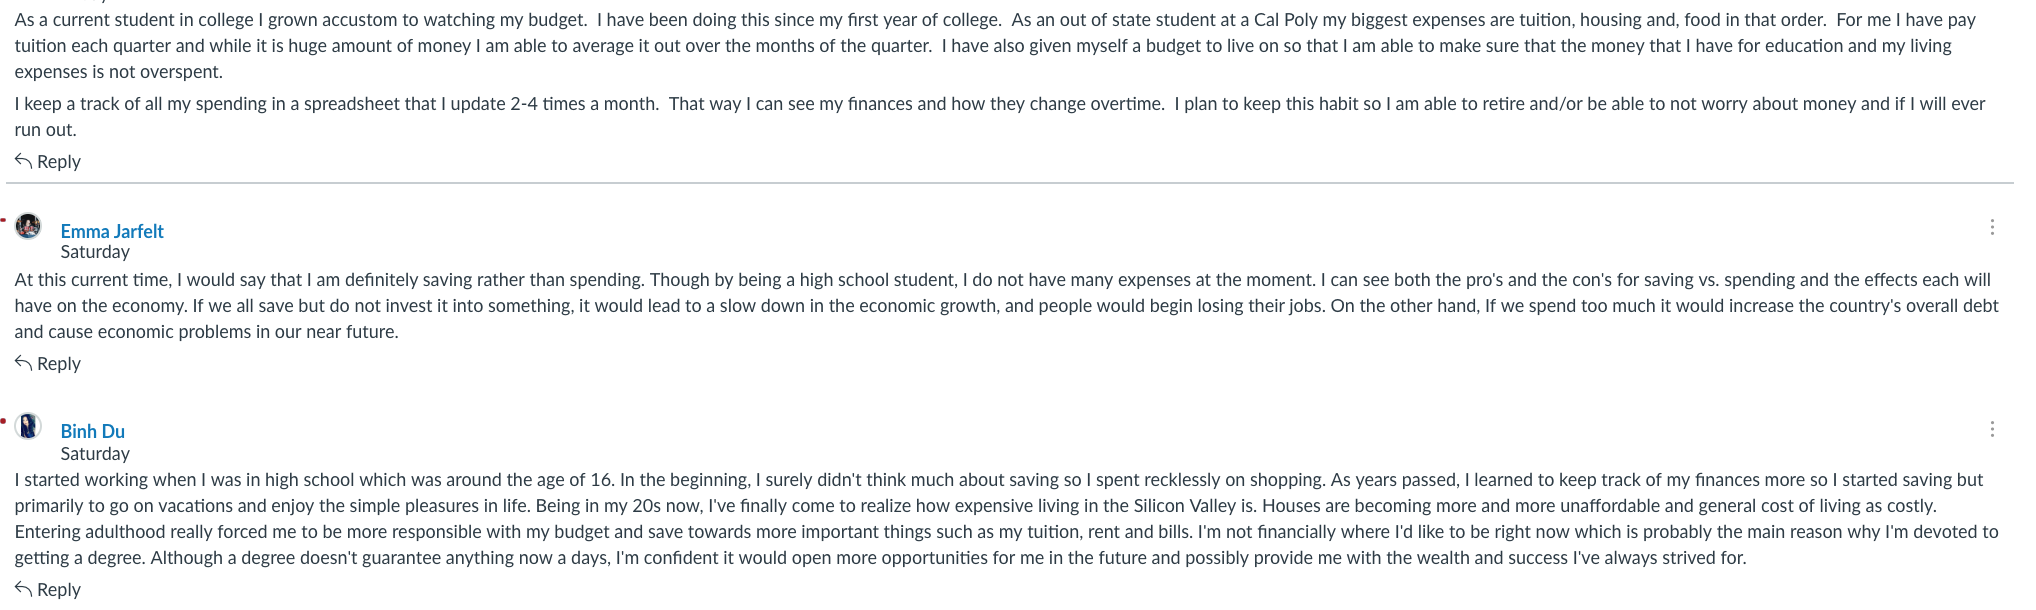
Task: Click Emma Jarfelt's profile avatar
Action: [28, 226]
